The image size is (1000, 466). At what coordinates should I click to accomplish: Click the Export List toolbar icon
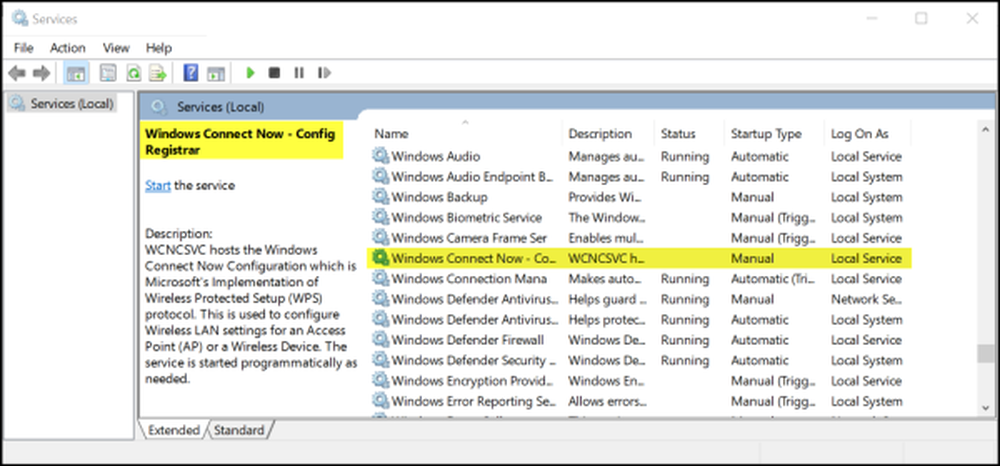coord(158,73)
